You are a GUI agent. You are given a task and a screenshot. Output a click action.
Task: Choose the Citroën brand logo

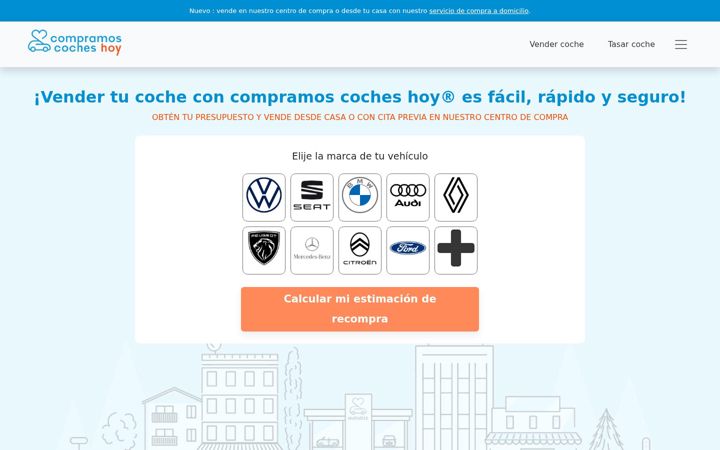pyautogui.click(x=360, y=250)
